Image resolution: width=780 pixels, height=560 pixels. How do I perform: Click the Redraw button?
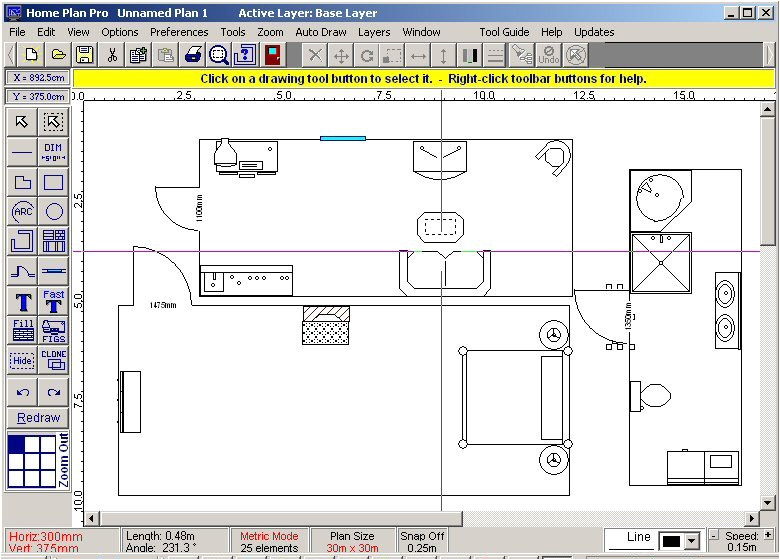(38, 418)
